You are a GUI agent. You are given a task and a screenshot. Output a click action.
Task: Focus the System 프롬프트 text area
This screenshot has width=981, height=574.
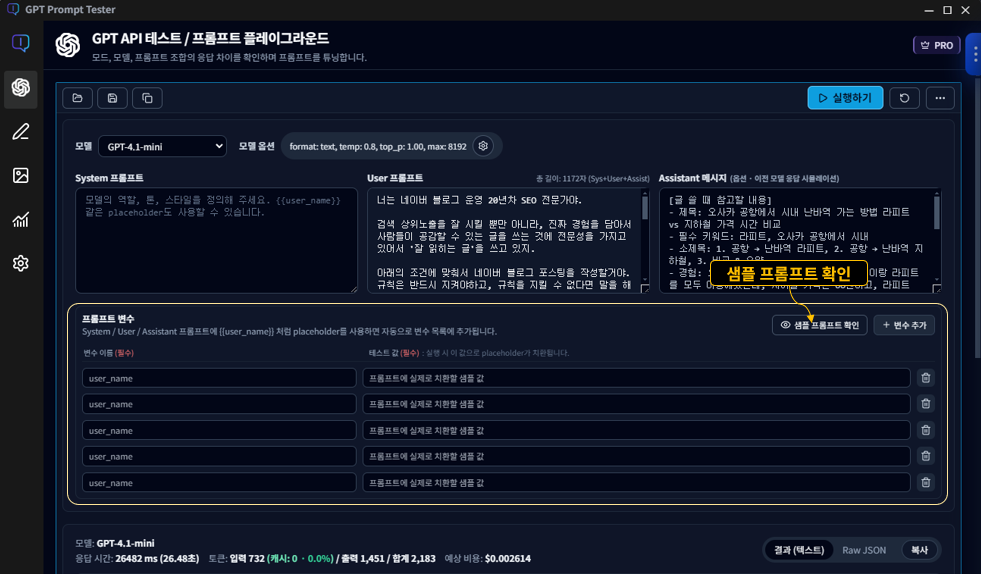click(x=216, y=240)
